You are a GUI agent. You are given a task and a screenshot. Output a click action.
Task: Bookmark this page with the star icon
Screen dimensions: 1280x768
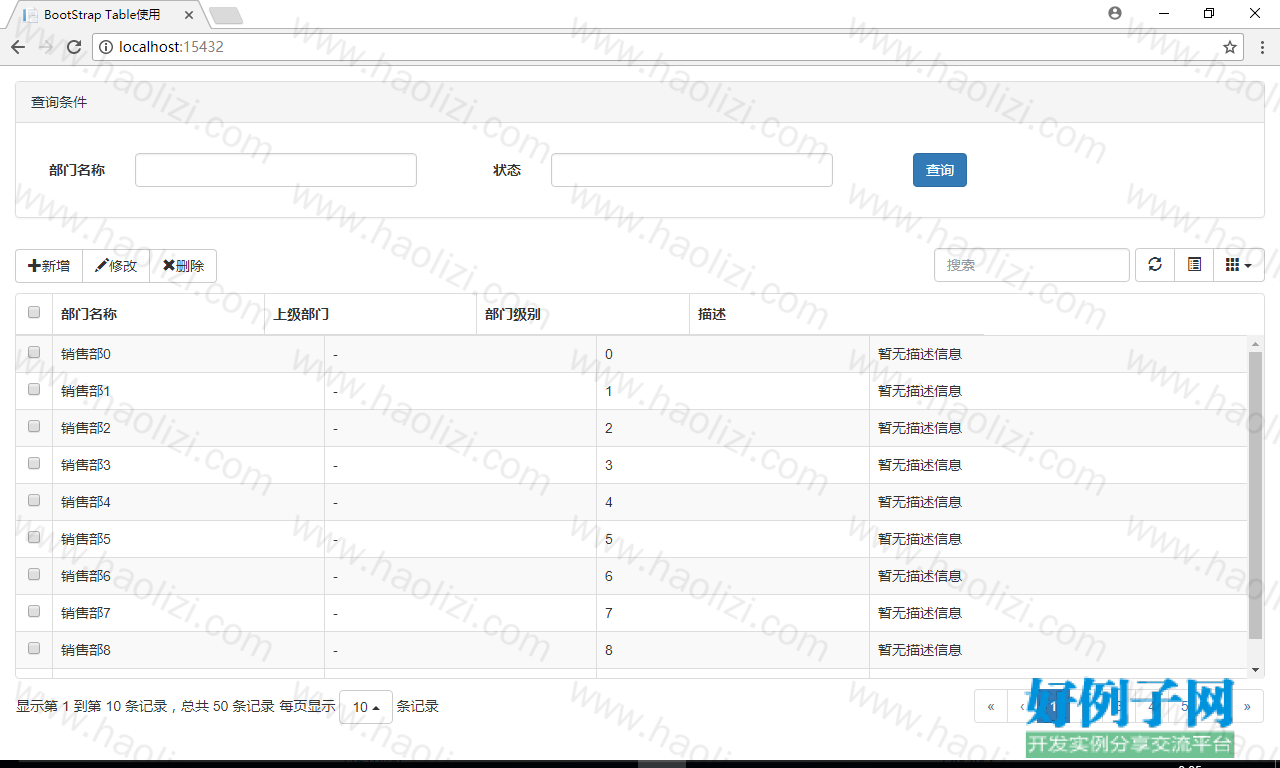pyautogui.click(x=1230, y=47)
